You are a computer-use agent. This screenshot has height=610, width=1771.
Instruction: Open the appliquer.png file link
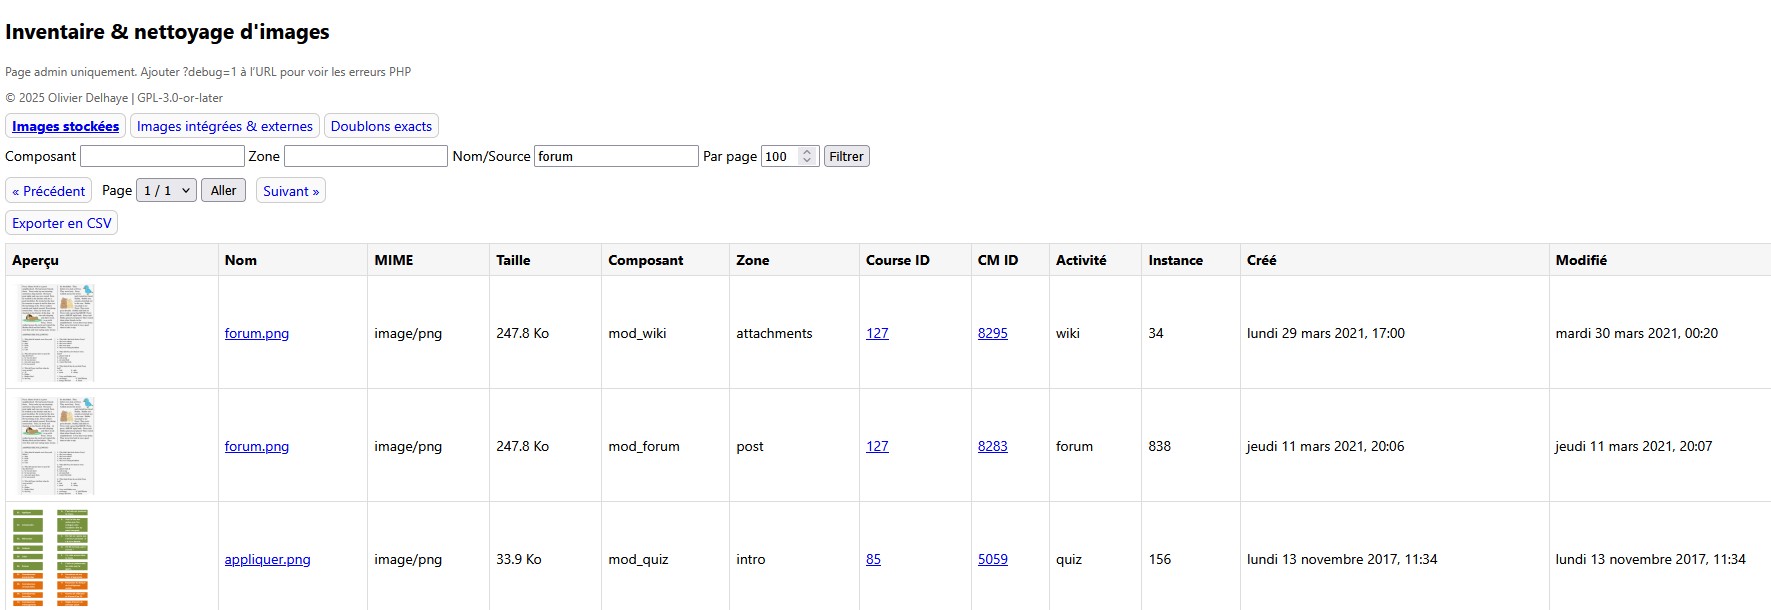tap(267, 559)
